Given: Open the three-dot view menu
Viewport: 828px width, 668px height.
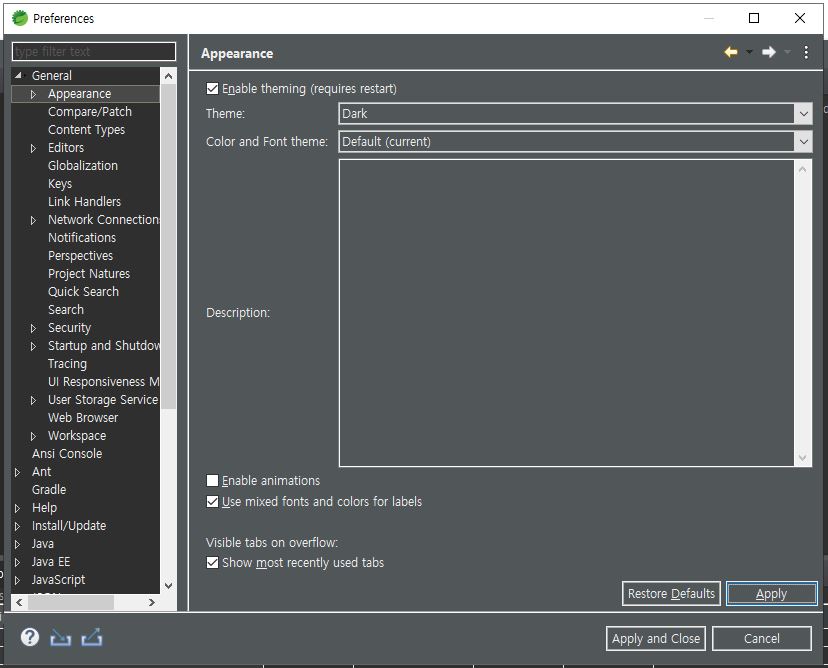Looking at the screenshot, I should pos(806,53).
